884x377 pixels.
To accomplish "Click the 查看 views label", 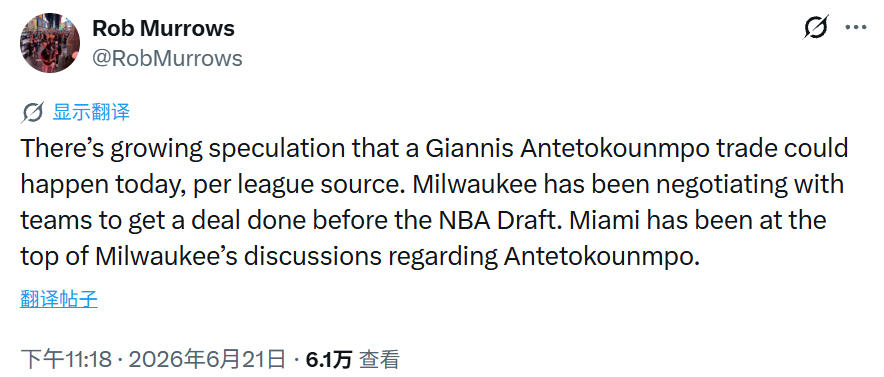I will pyautogui.click(x=380, y=359).
